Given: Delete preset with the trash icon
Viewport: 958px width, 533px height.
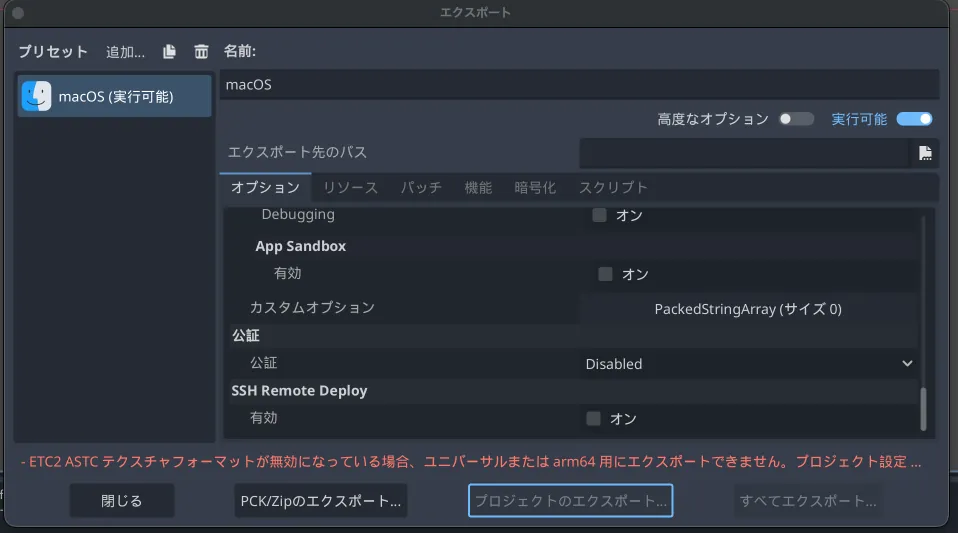Looking at the screenshot, I should (201, 52).
